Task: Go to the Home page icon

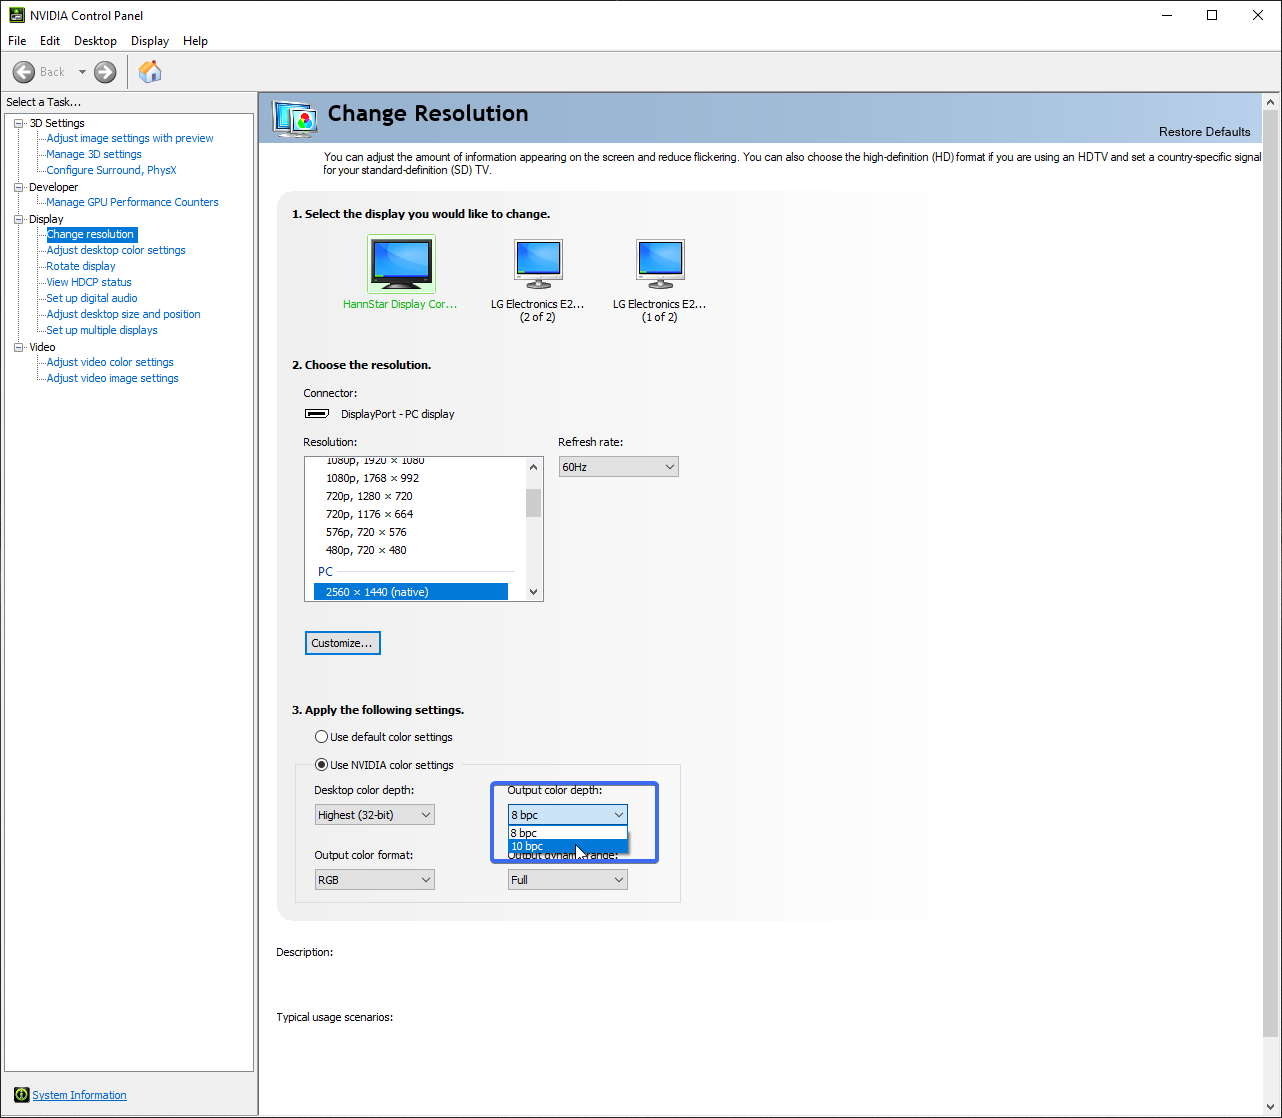Action: 150,71
